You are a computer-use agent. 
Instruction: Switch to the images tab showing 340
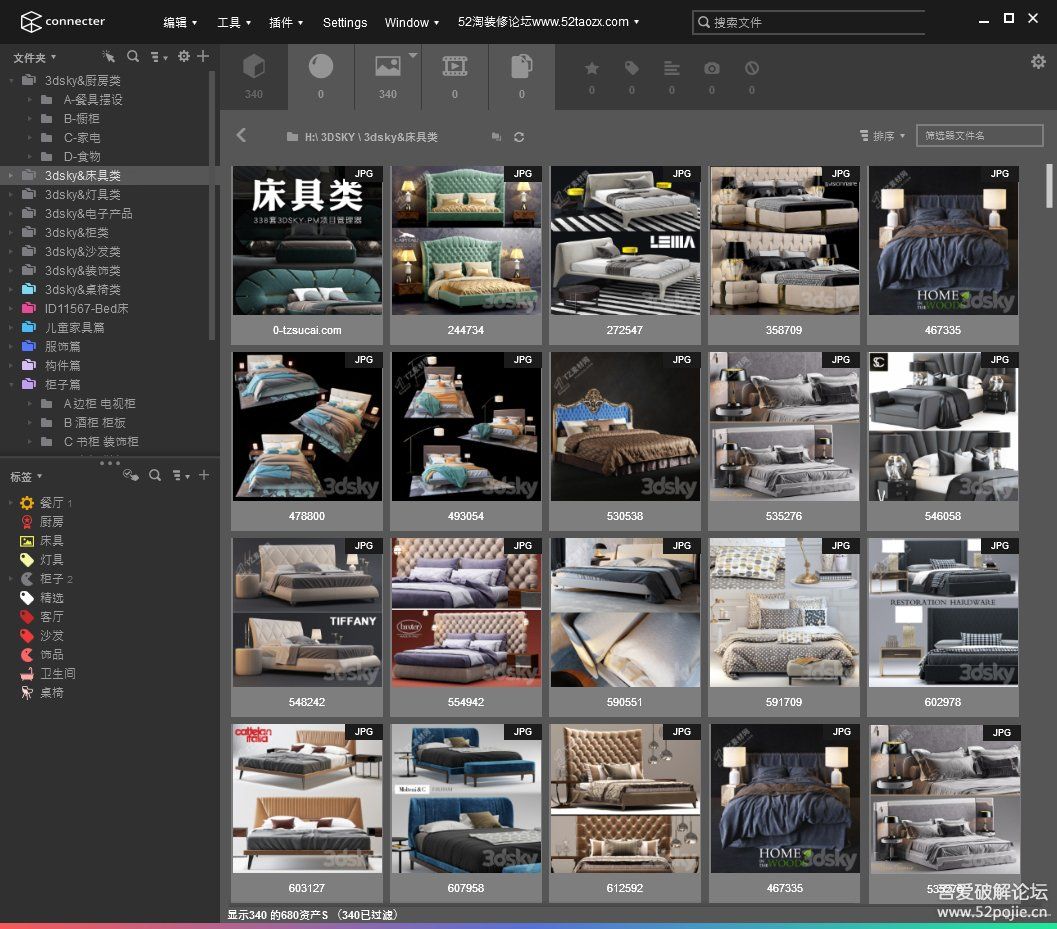388,76
